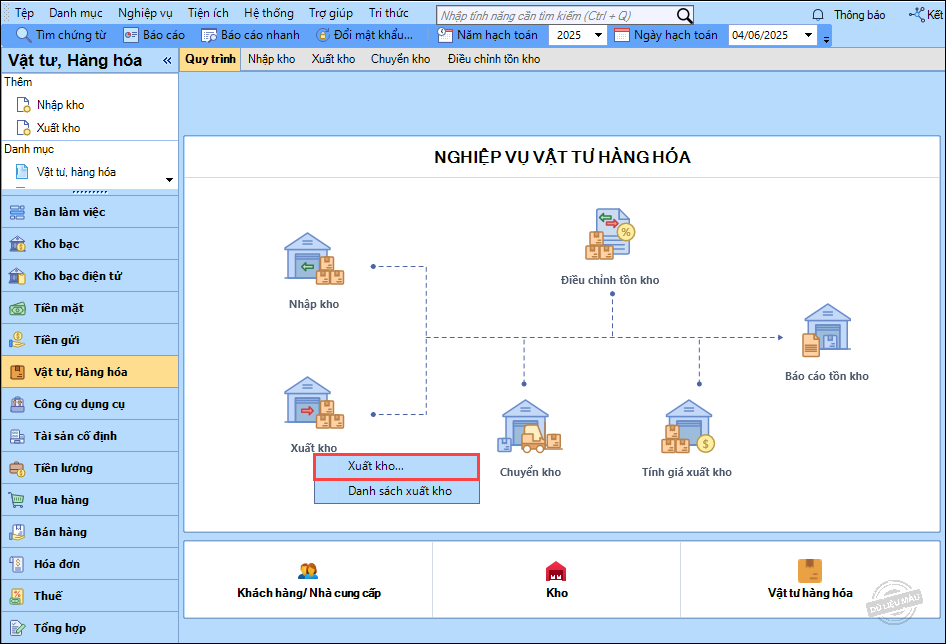Open the Hệ thống menu

point(269,13)
